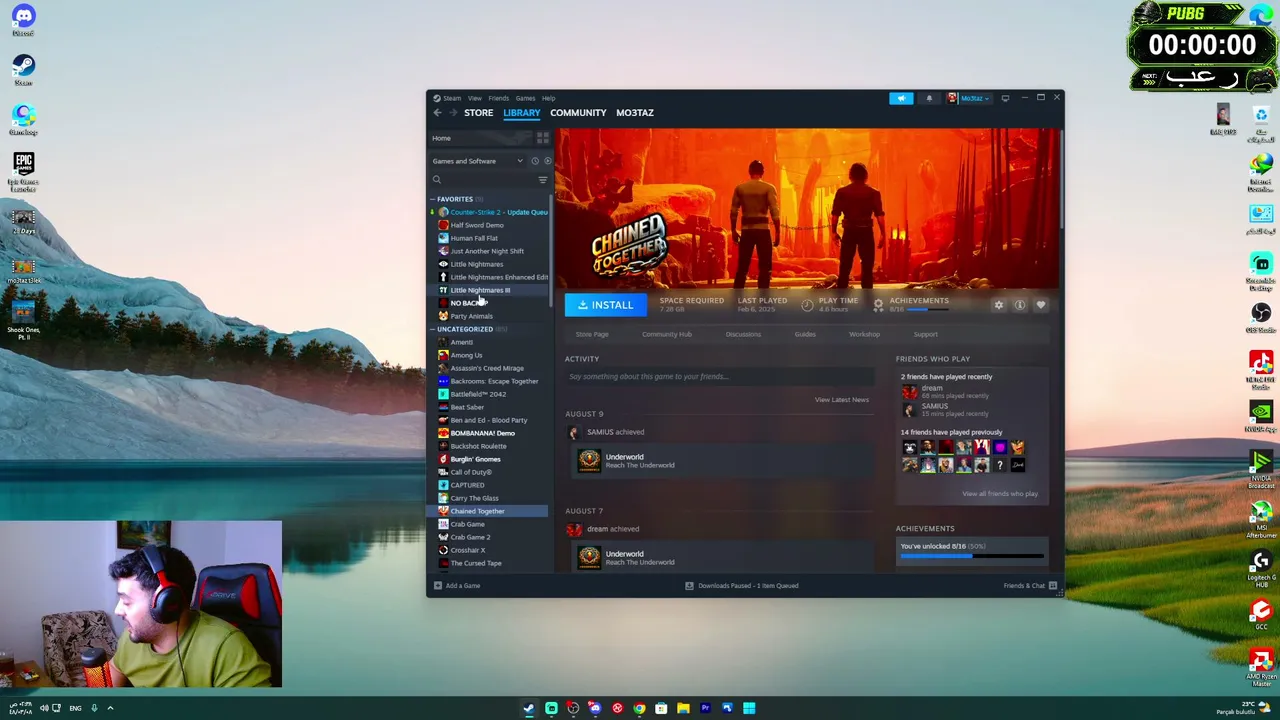The width and height of the screenshot is (1280, 720).
Task: Open Friends & Chat at bottom right
Action: [x=1030, y=586]
